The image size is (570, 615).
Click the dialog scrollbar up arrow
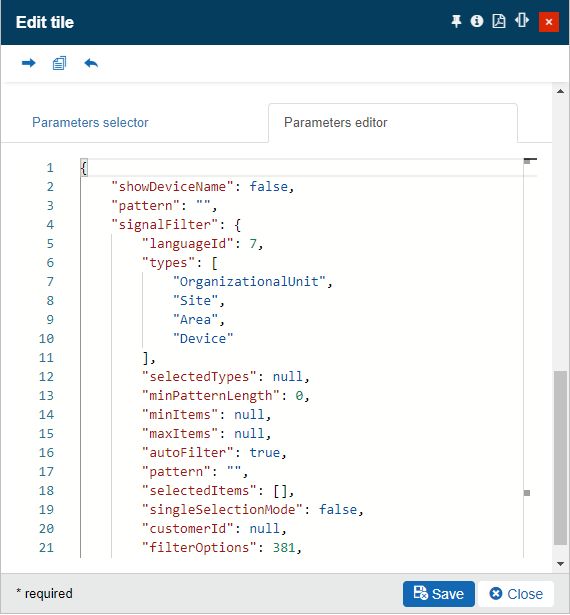tap(561, 91)
